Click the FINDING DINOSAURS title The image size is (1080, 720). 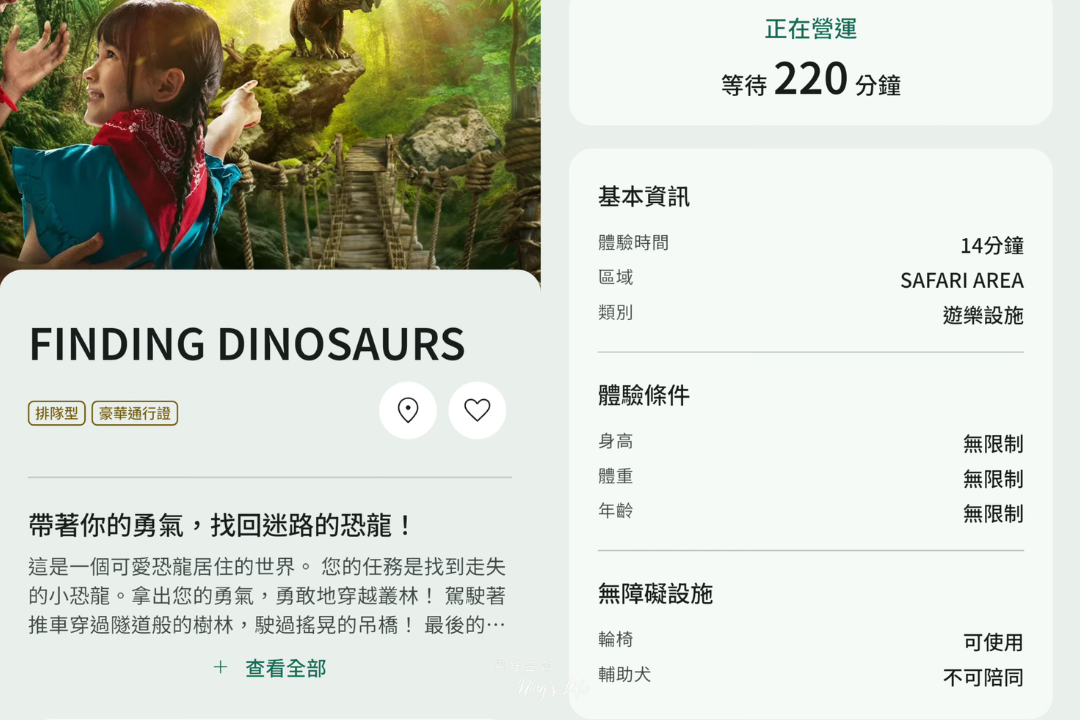point(247,344)
